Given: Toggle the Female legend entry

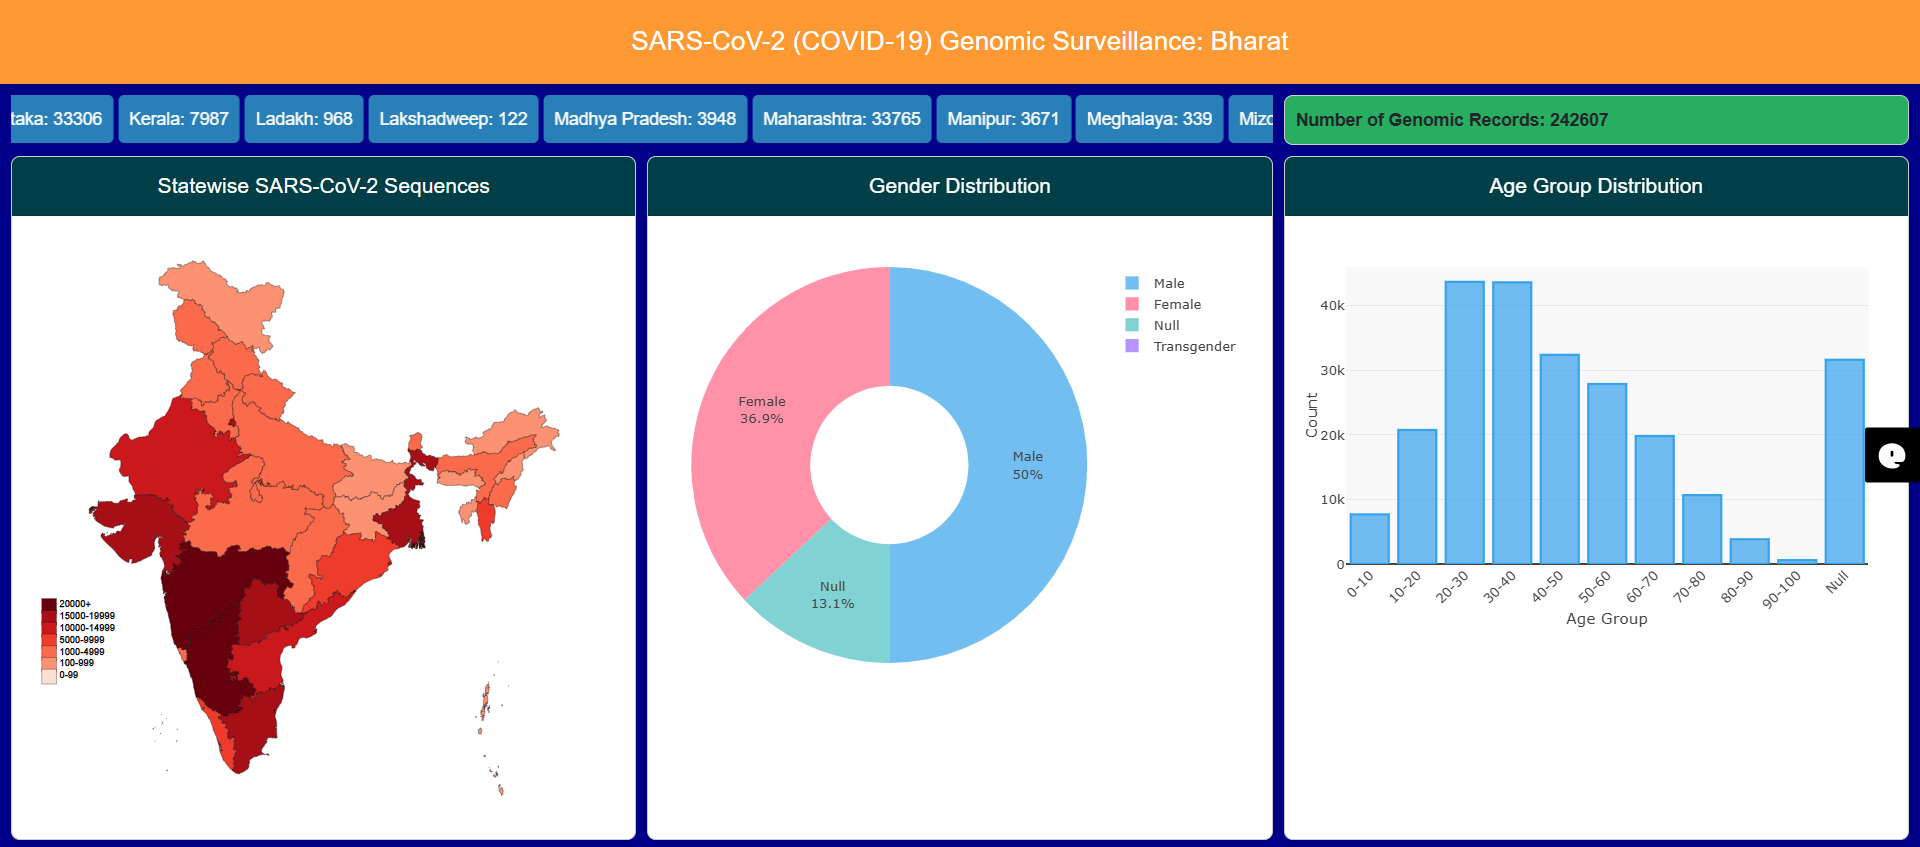Looking at the screenshot, I should tap(1176, 305).
